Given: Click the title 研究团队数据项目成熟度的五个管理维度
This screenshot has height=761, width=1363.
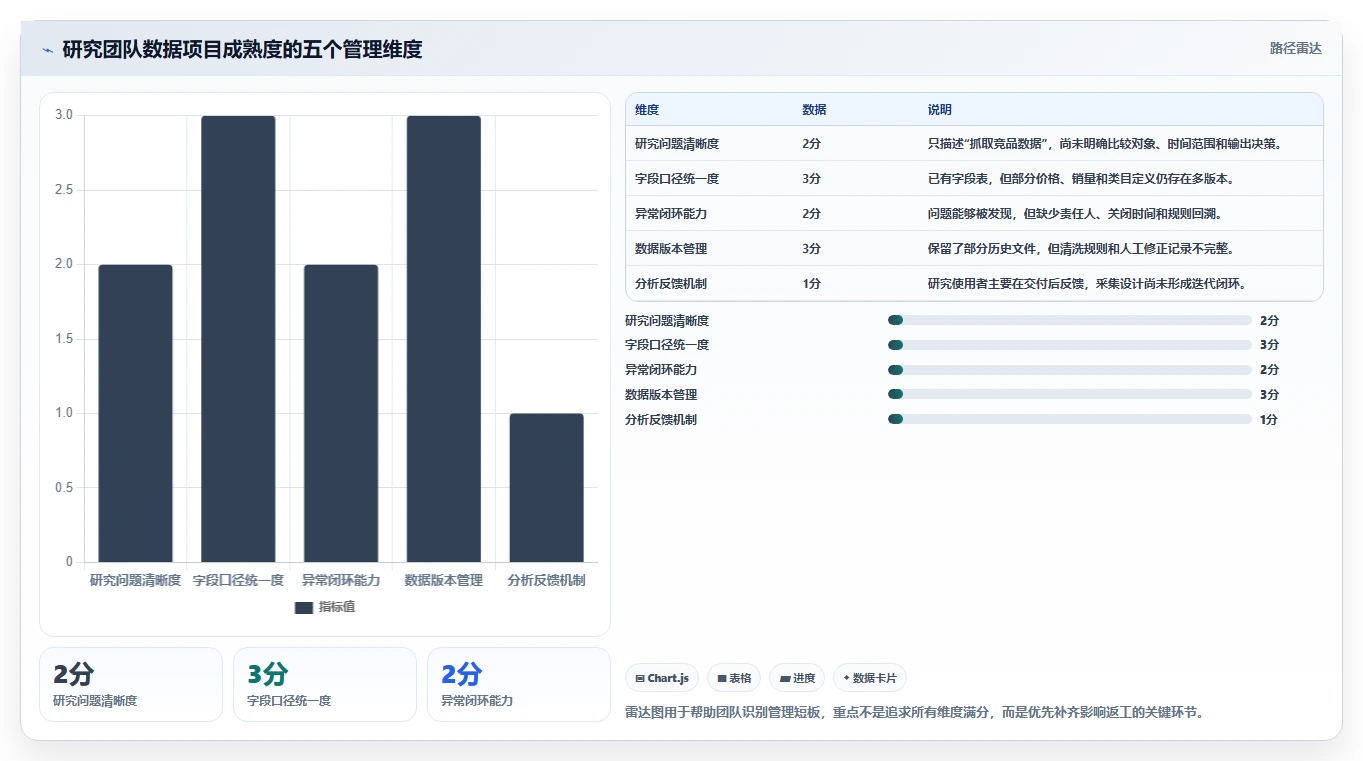Looking at the screenshot, I should pos(242,49).
